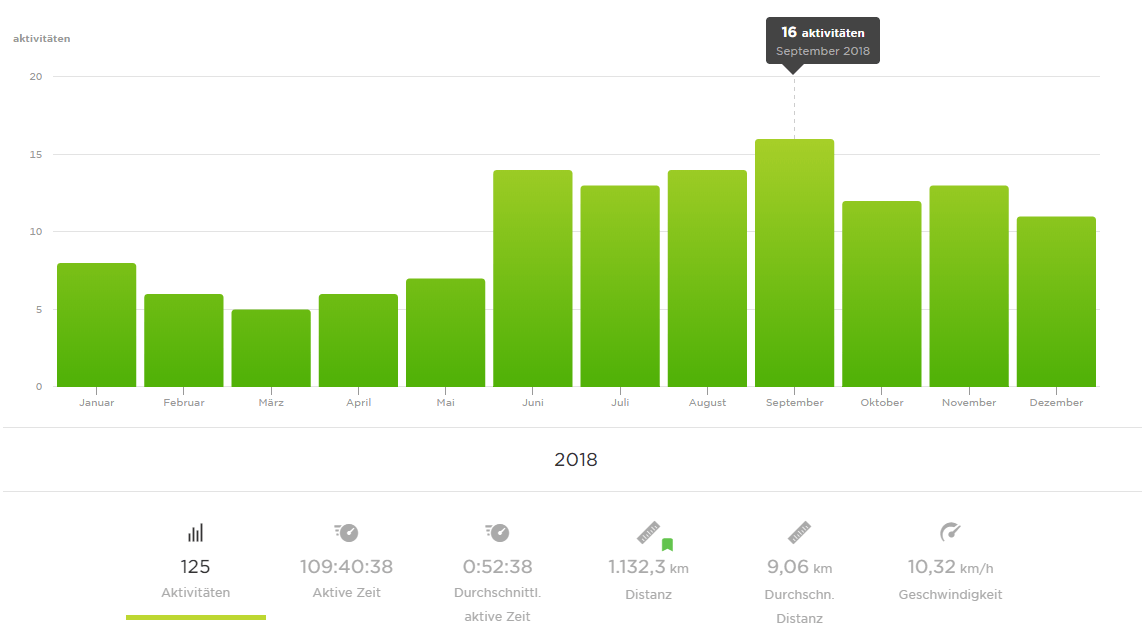Select the März activity bar

(271, 349)
